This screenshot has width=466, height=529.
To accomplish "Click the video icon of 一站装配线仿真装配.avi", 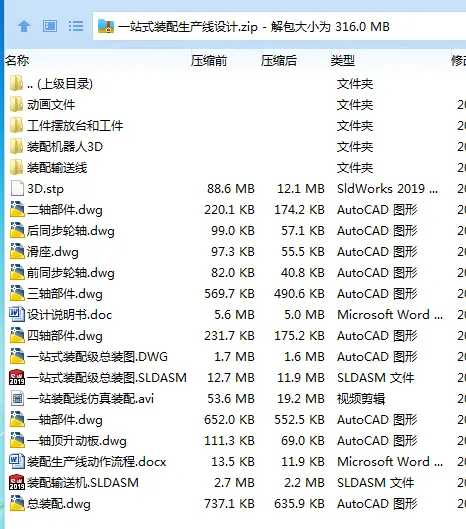I will (17, 398).
